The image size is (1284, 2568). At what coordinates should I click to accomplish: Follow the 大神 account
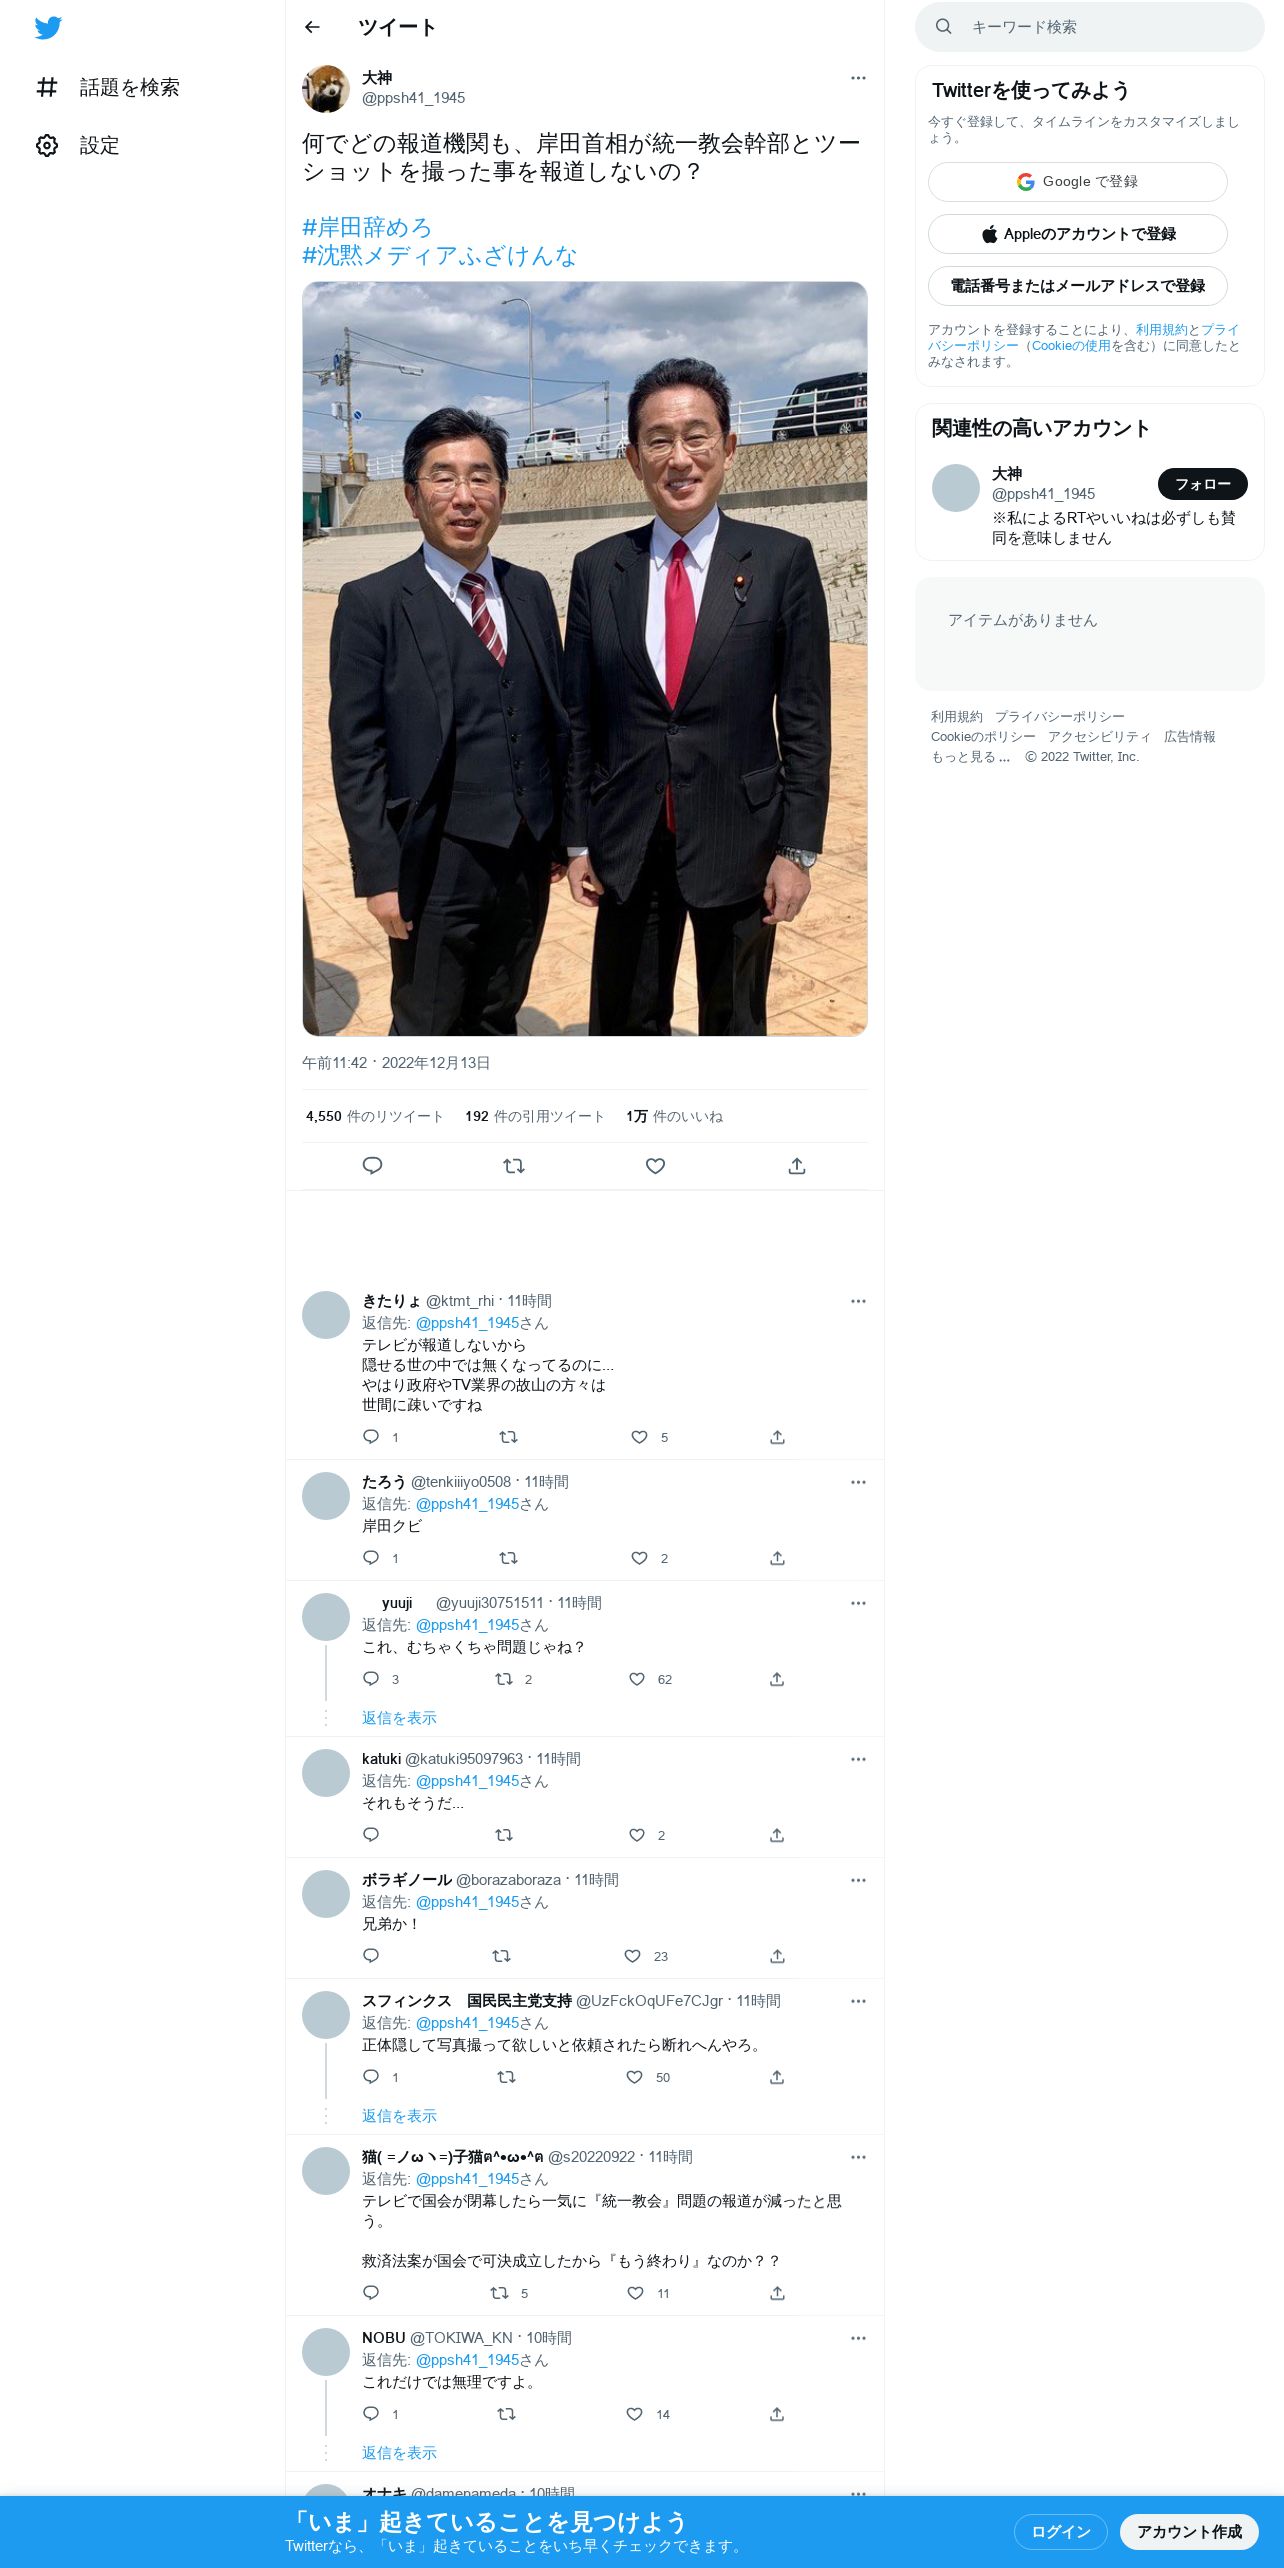point(1202,484)
